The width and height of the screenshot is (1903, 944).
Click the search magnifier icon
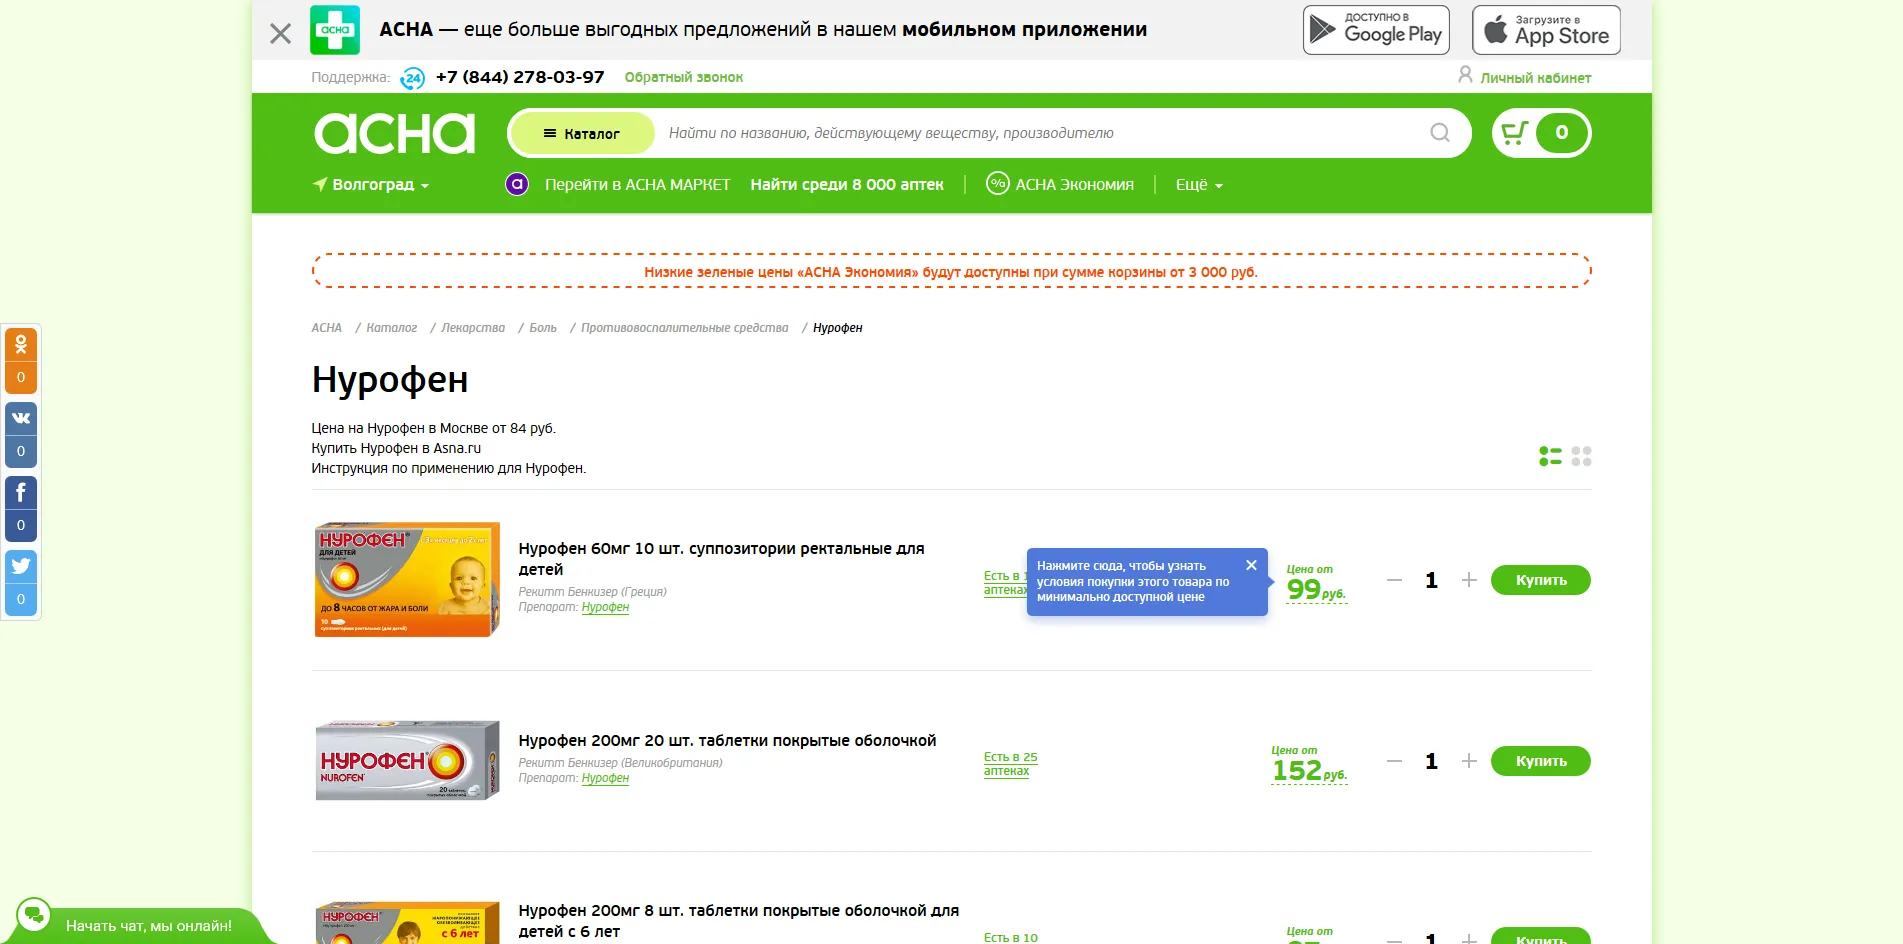(1439, 133)
